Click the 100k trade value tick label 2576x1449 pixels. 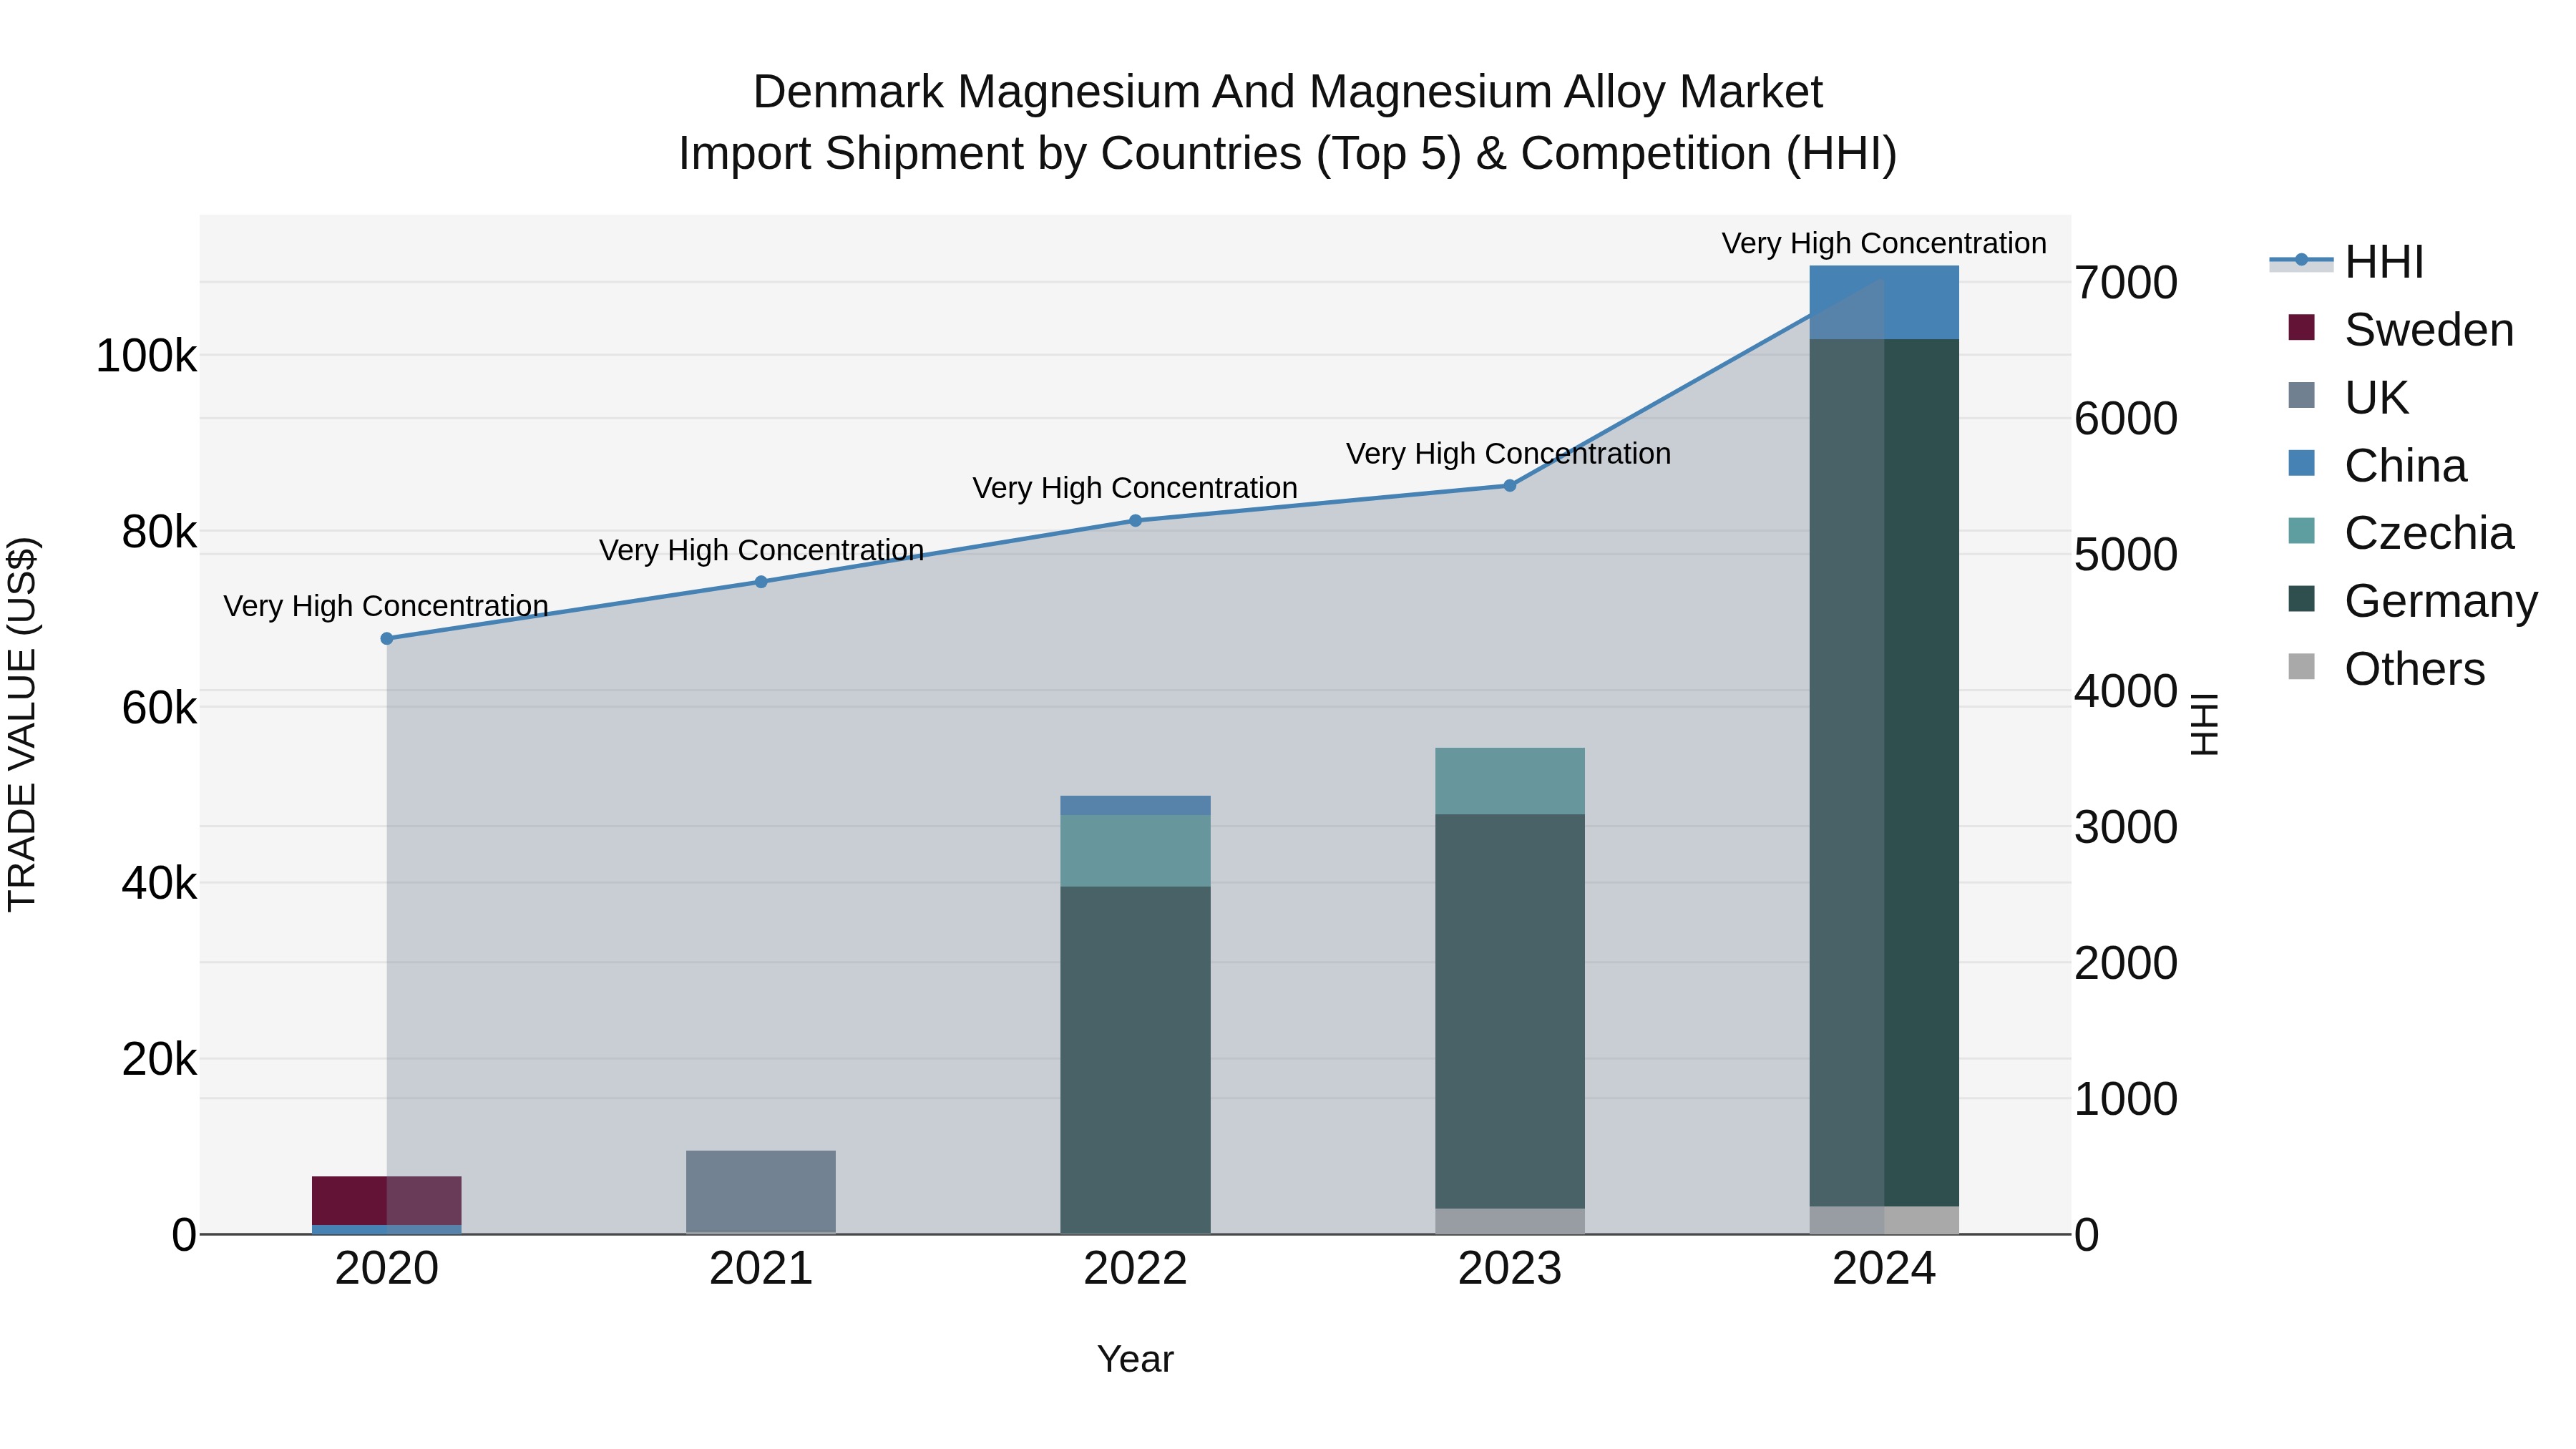(x=146, y=356)
